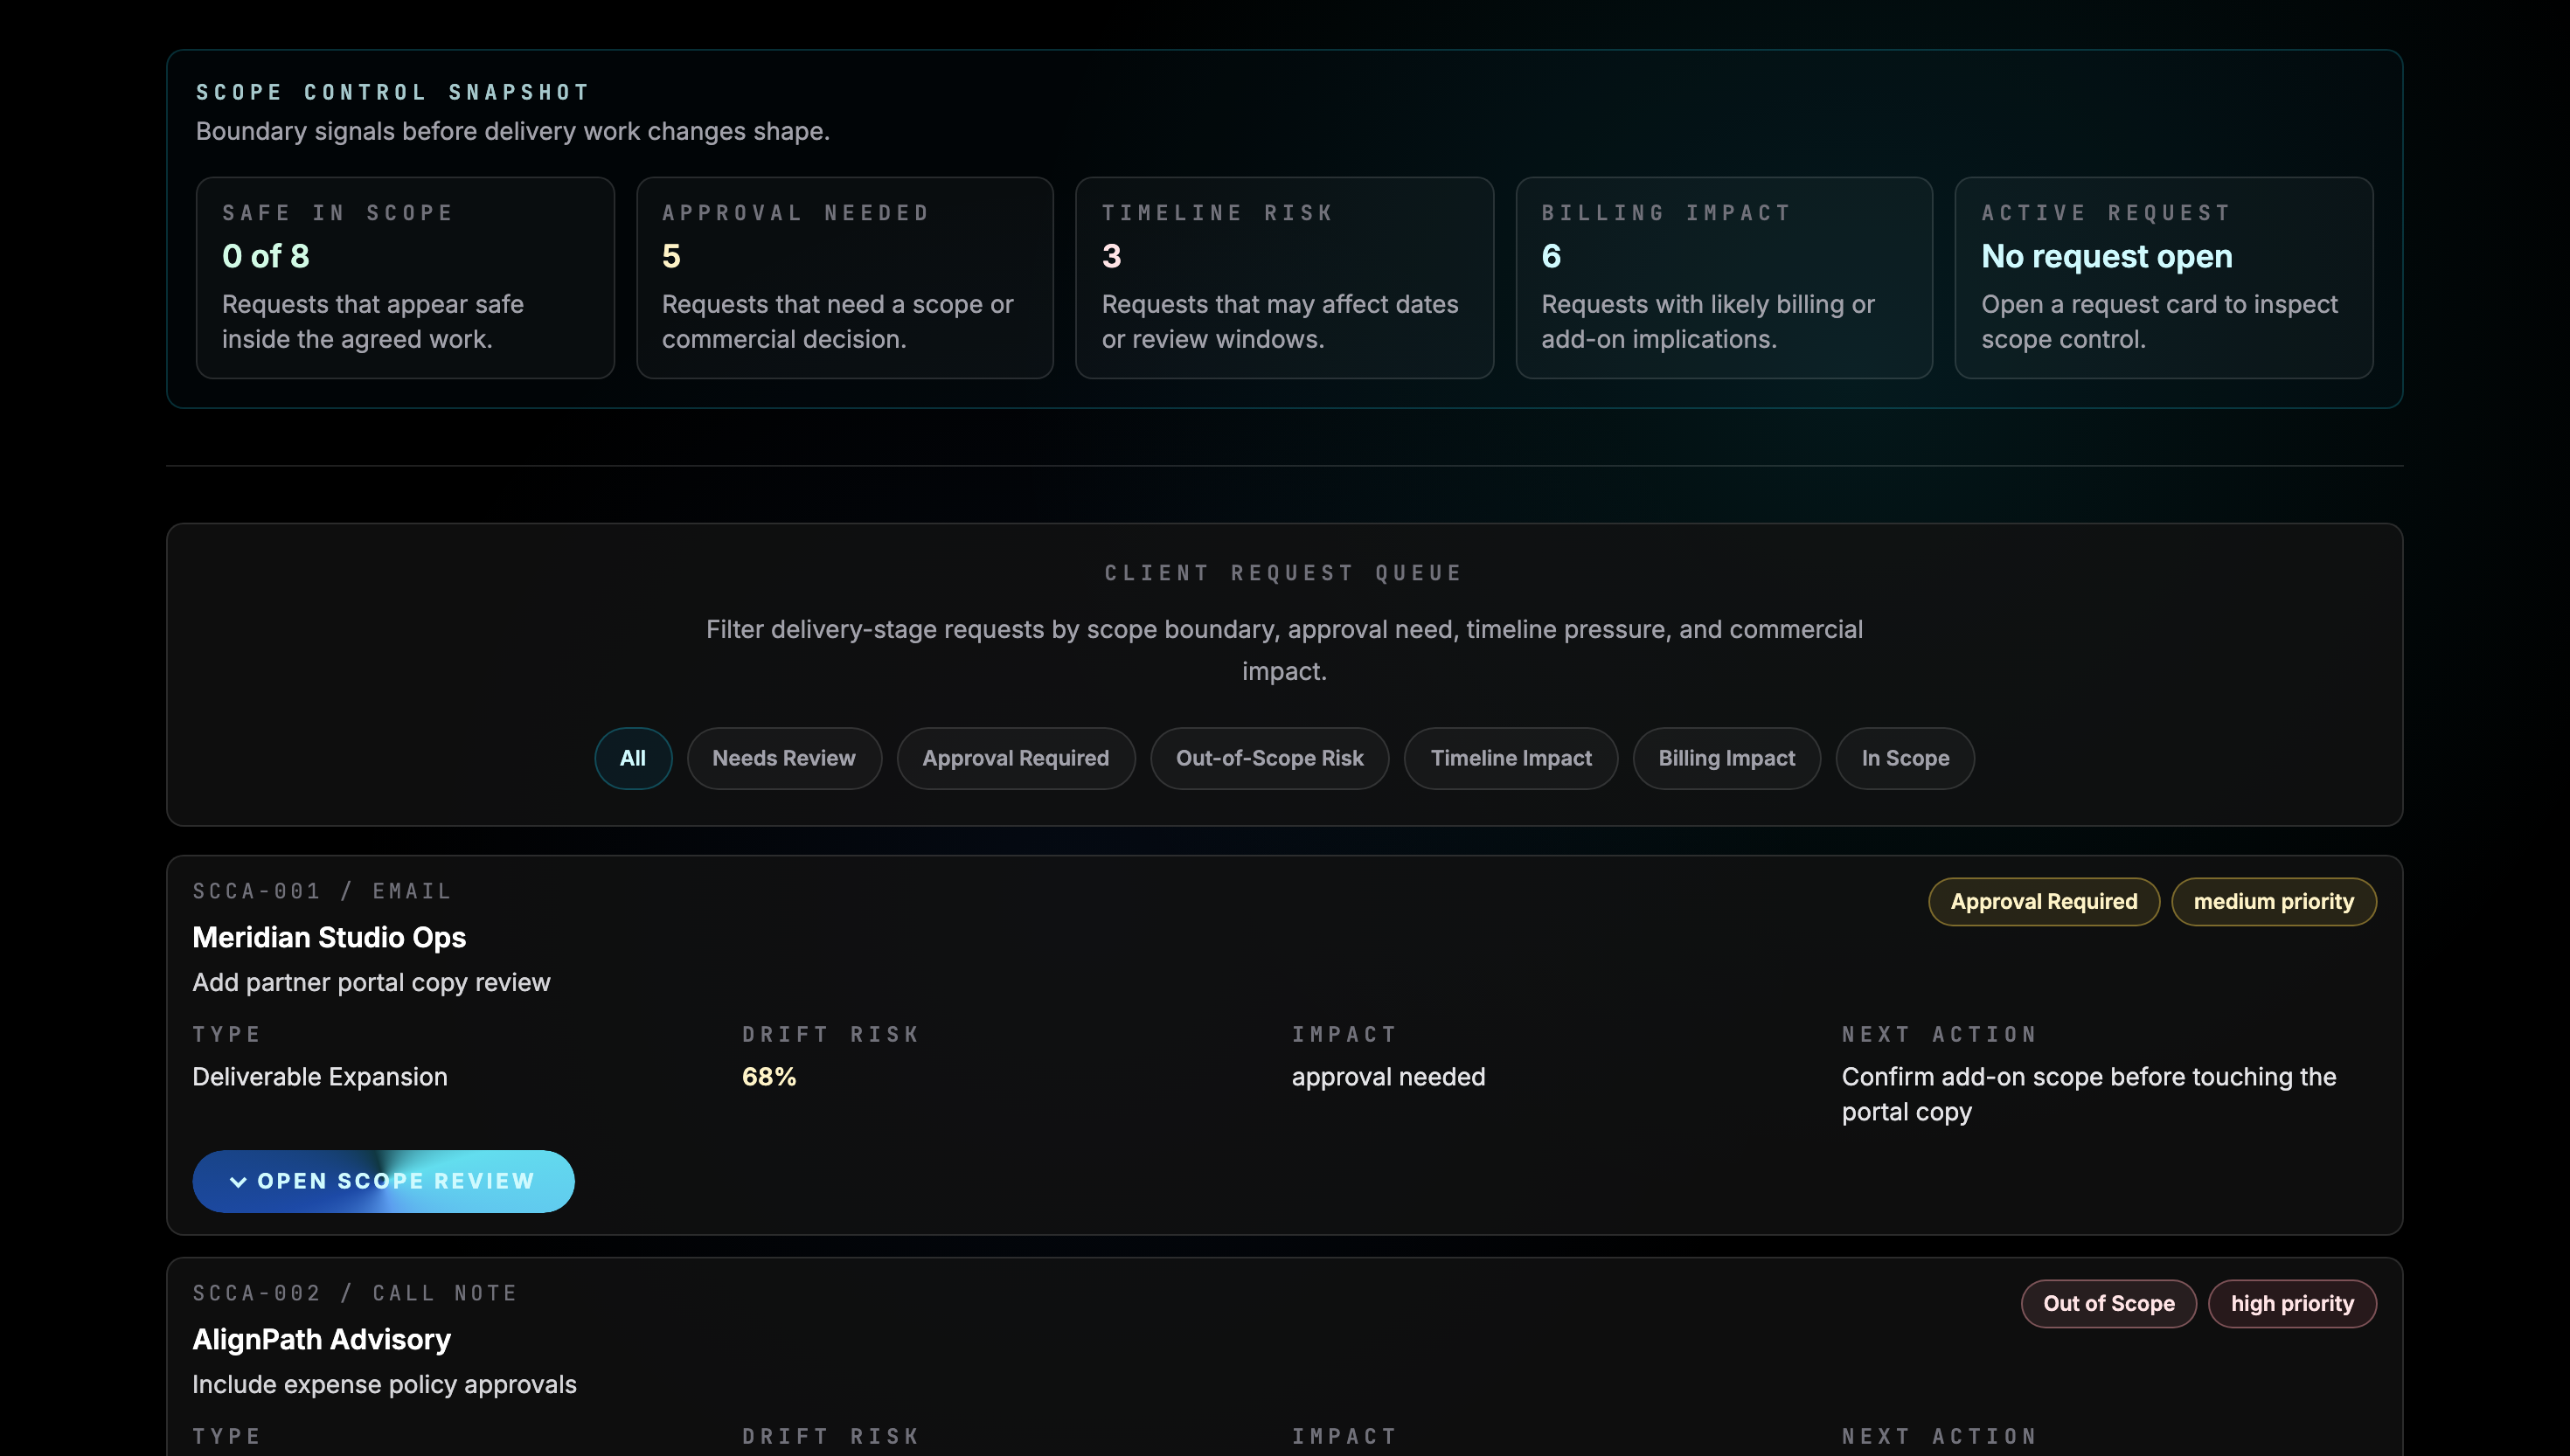Click the 'No request open' heading
This screenshot has width=2570, height=1456.
point(2107,256)
